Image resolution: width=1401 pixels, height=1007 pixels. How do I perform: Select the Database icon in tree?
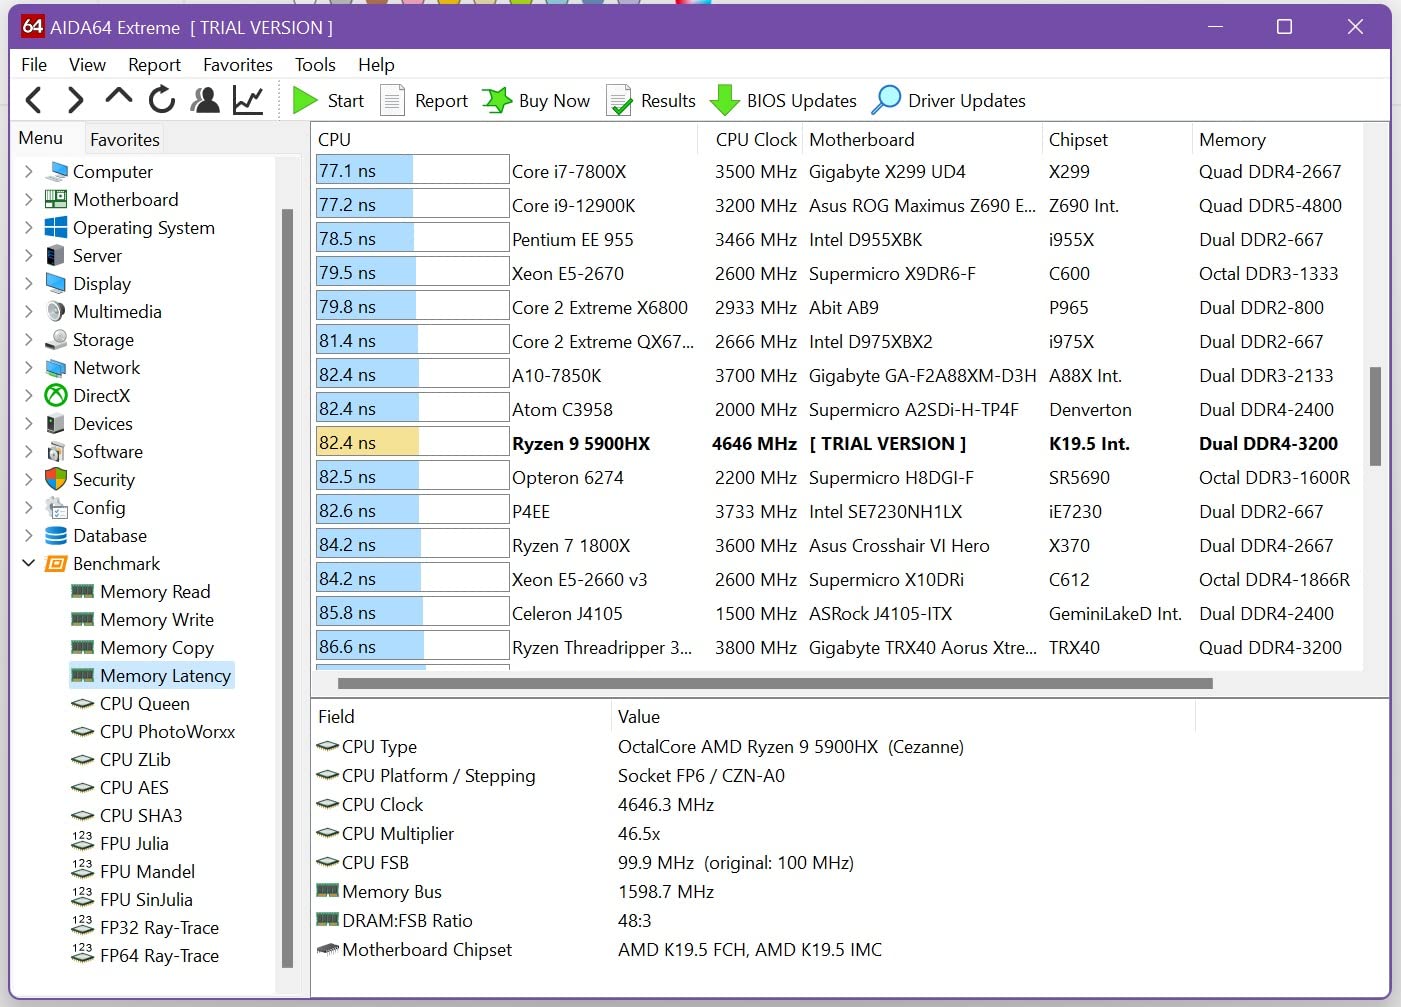click(x=56, y=536)
